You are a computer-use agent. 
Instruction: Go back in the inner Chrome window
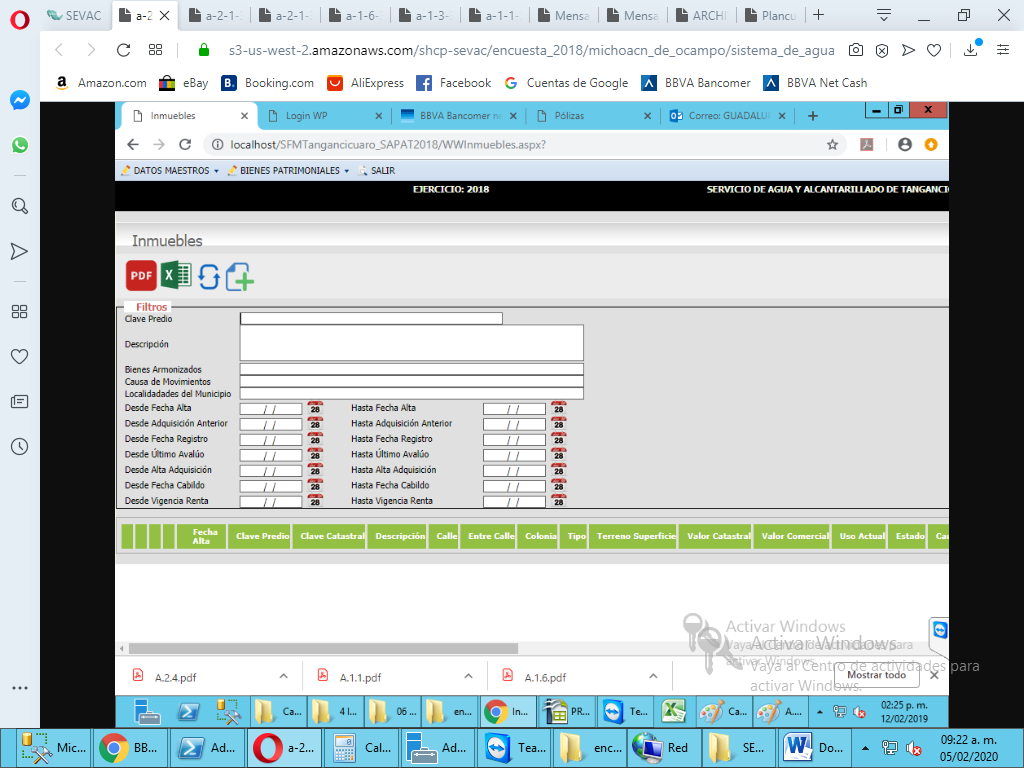click(x=133, y=145)
